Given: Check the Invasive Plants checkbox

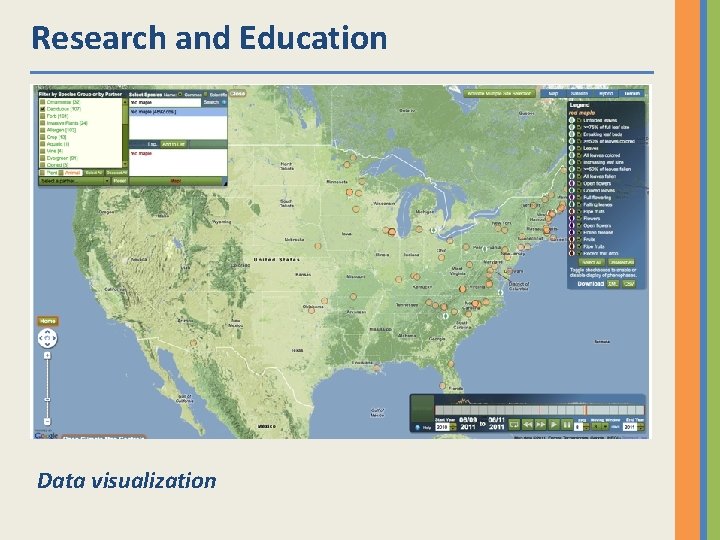Looking at the screenshot, I should click(x=42, y=123).
